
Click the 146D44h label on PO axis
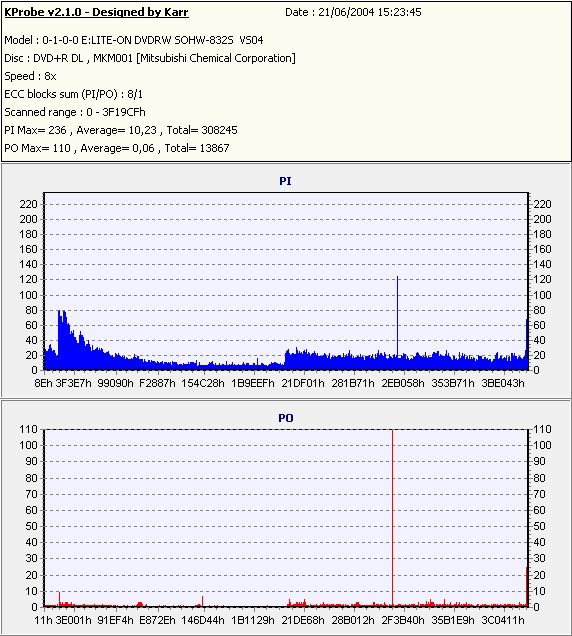pyautogui.click(x=202, y=620)
